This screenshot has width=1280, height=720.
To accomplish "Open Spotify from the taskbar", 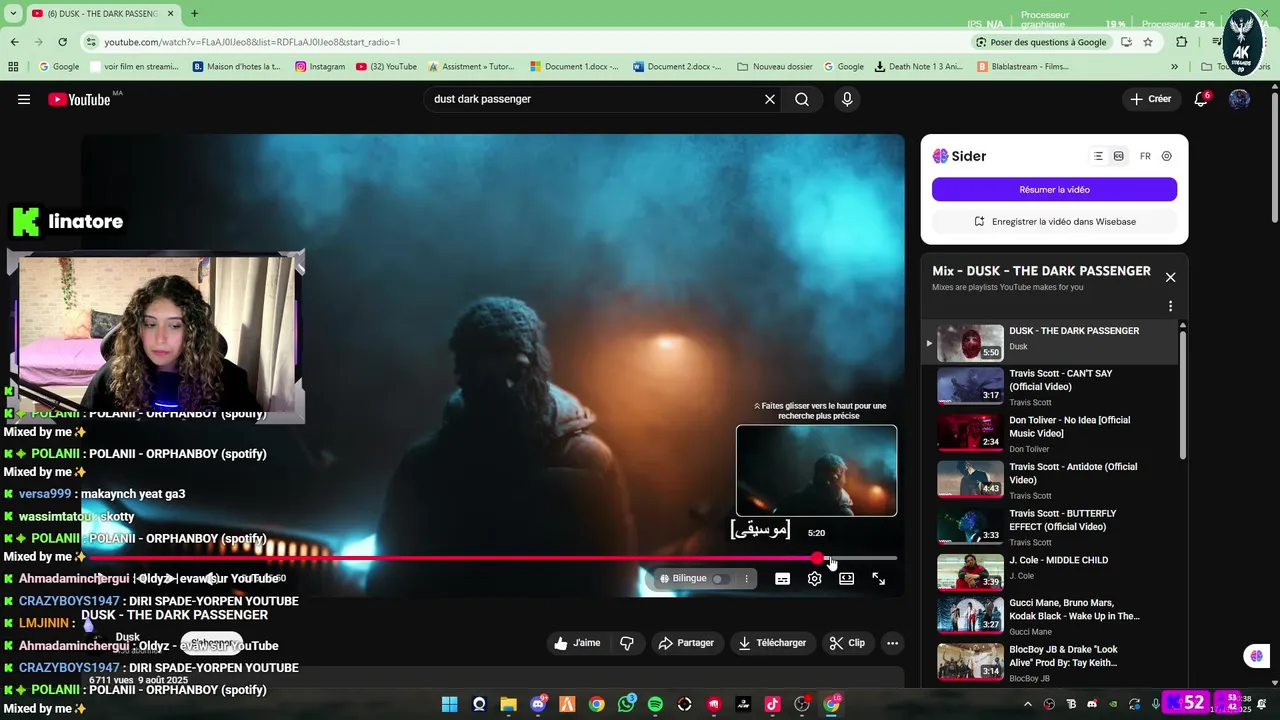I will pos(655,704).
